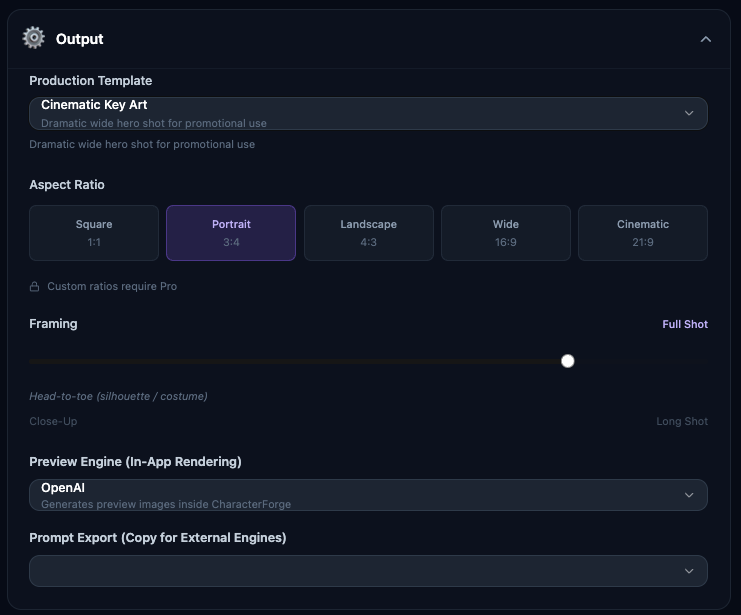Collapse the Output panel with the chevron
This screenshot has width=741, height=615.
click(706, 39)
